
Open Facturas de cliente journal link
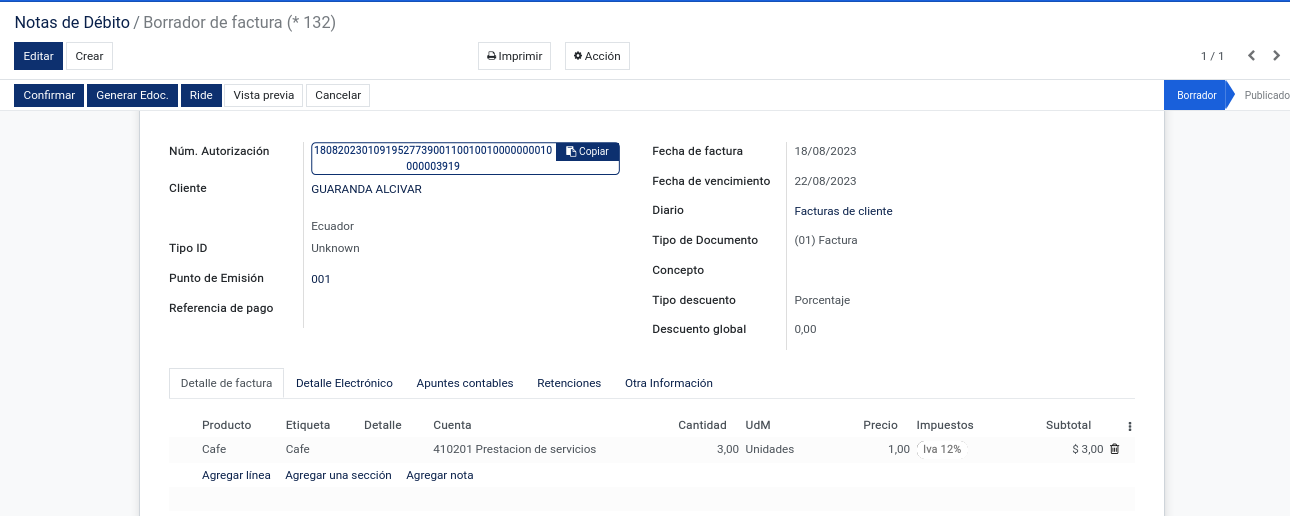843,211
